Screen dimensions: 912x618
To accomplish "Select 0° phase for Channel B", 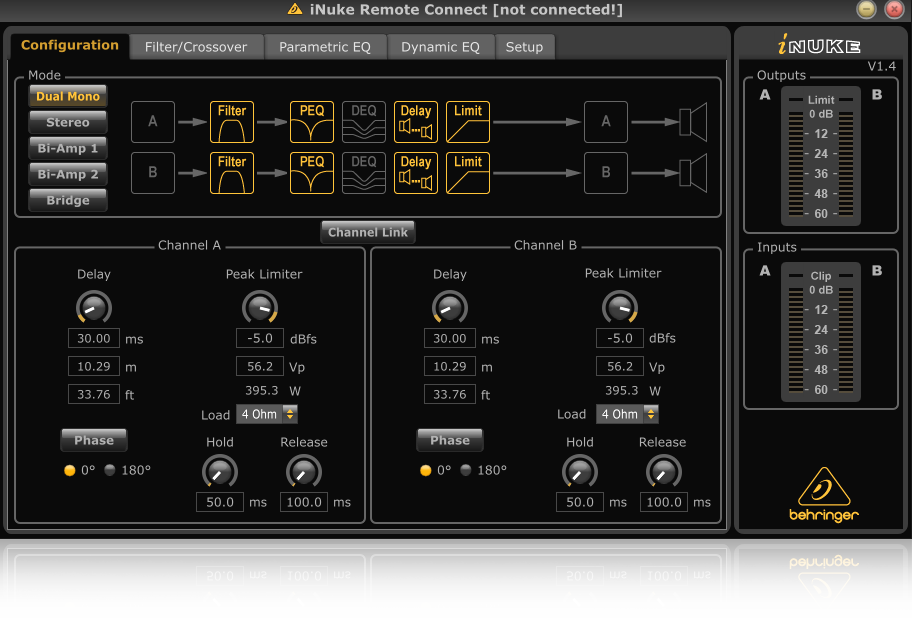I will pyautogui.click(x=426, y=470).
